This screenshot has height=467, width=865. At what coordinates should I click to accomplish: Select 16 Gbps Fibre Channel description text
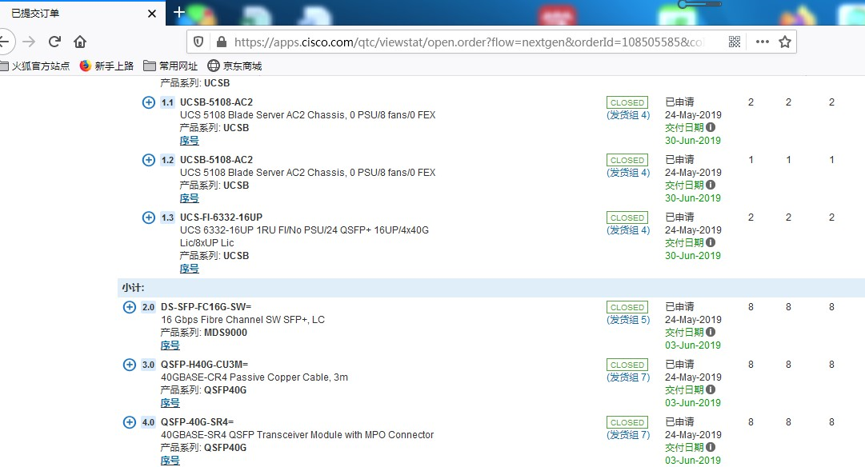(243, 320)
